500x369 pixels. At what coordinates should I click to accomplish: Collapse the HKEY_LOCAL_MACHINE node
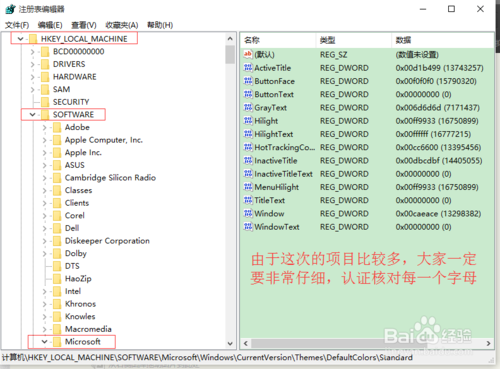point(20,39)
